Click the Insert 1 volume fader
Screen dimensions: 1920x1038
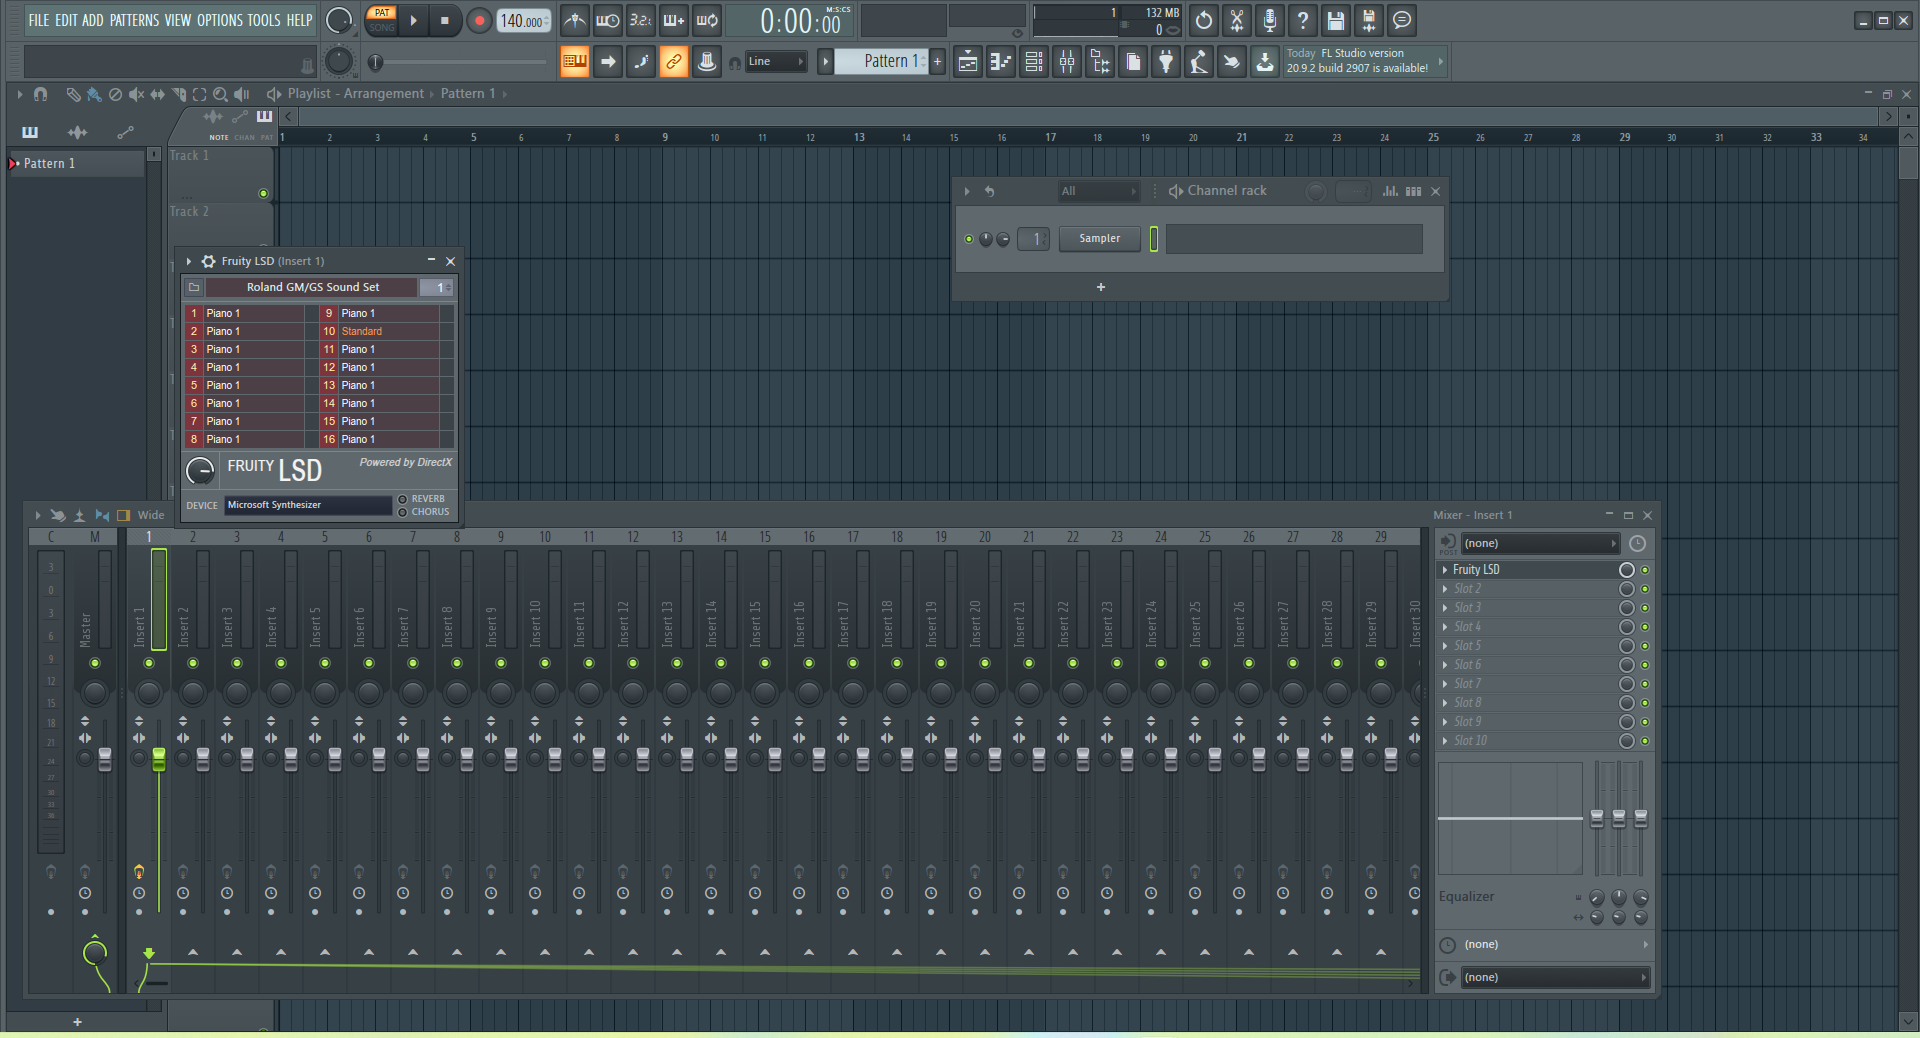click(x=159, y=760)
